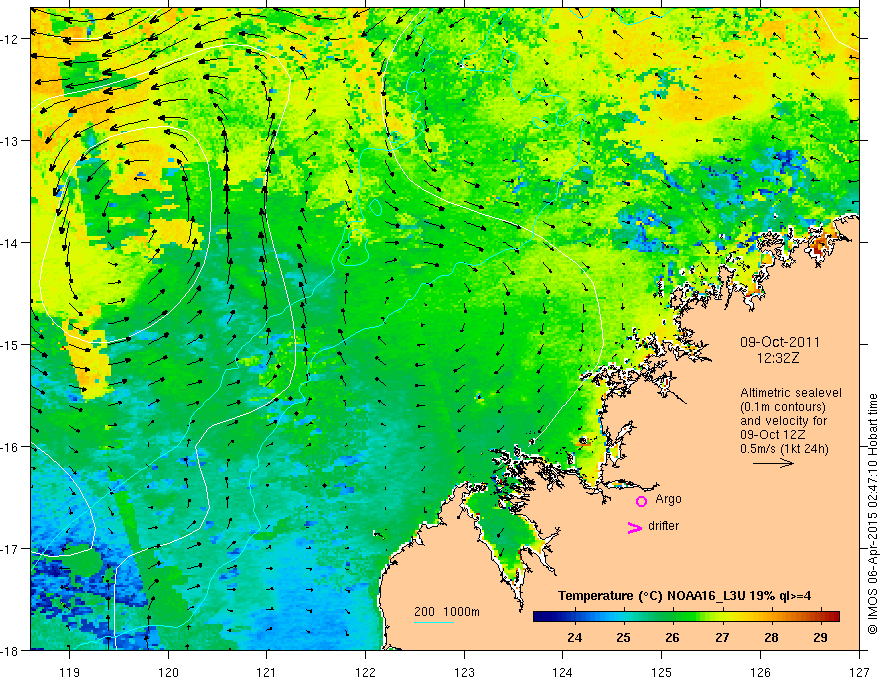Image resolution: width=880 pixels, height=680 pixels.
Task: Click latitude label -13 on left axis
Action: tap(12, 141)
